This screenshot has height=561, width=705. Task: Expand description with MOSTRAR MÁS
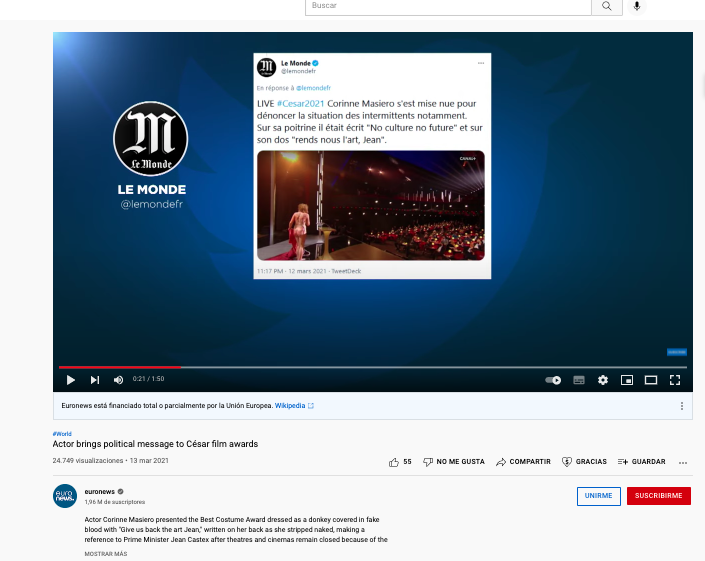pos(106,554)
